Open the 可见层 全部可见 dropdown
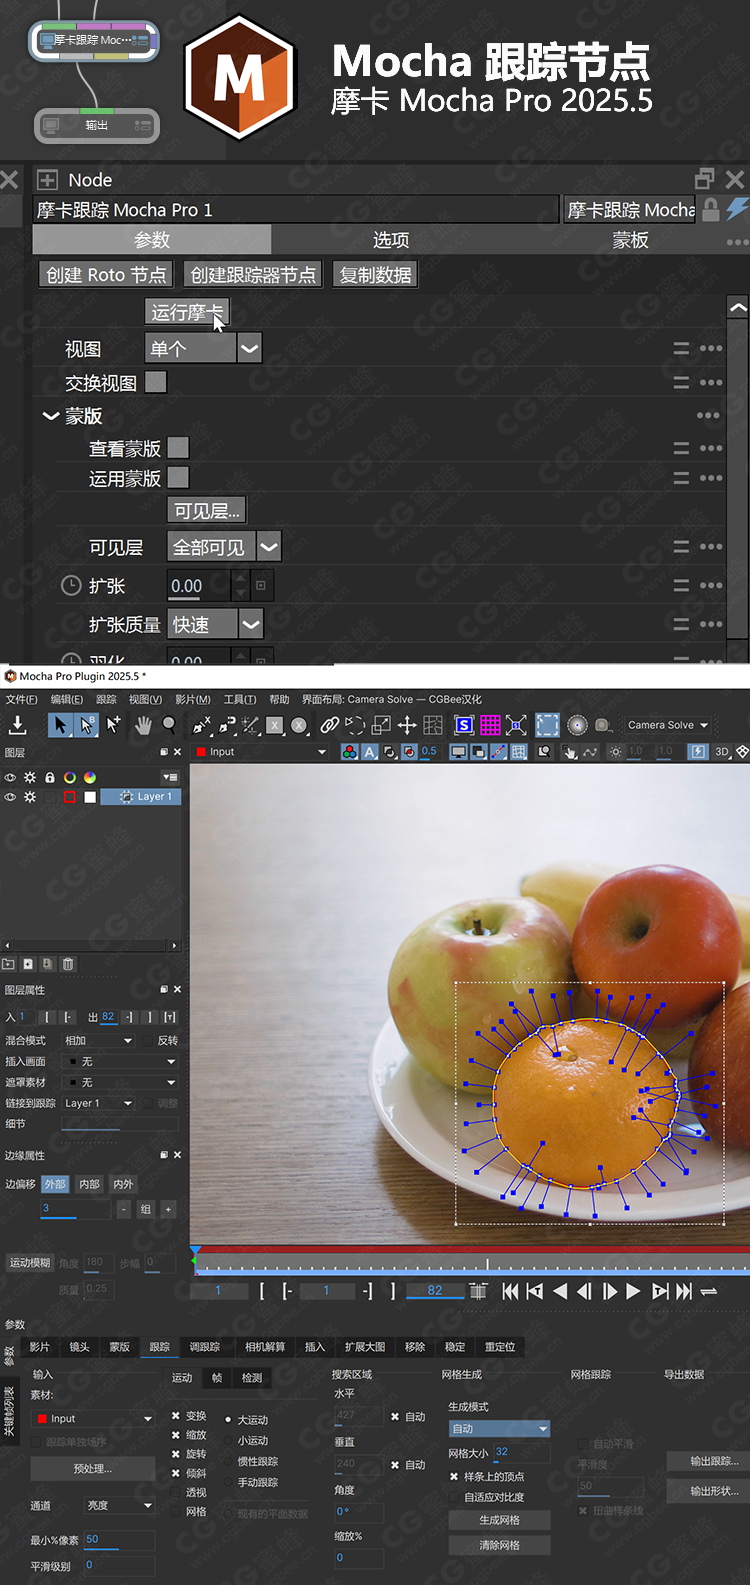This screenshot has width=750, height=1585. pyautogui.click(x=225, y=546)
